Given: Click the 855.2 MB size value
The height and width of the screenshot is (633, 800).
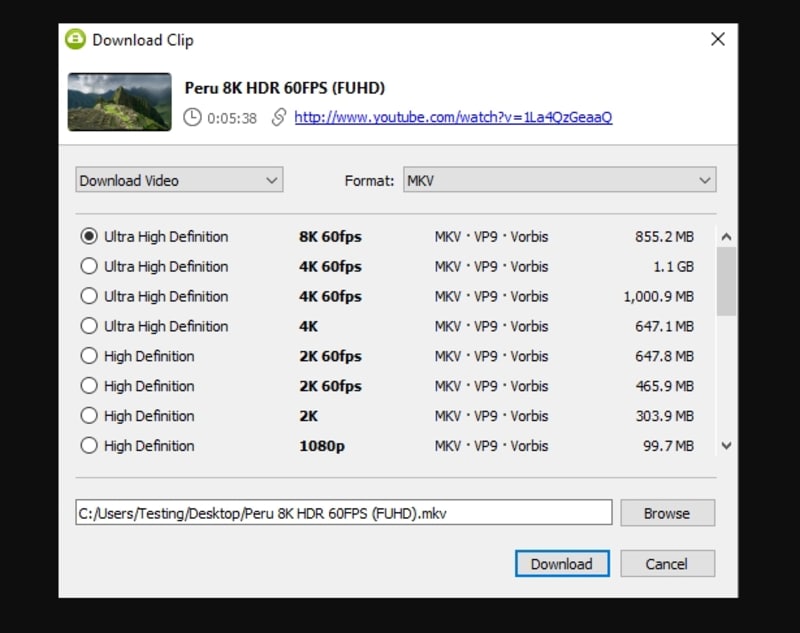Looking at the screenshot, I should [x=664, y=237].
